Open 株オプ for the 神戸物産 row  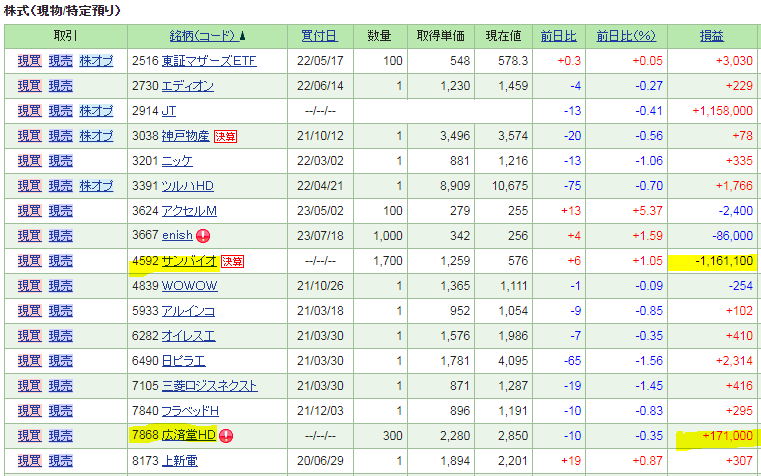click(x=96, y=136)
